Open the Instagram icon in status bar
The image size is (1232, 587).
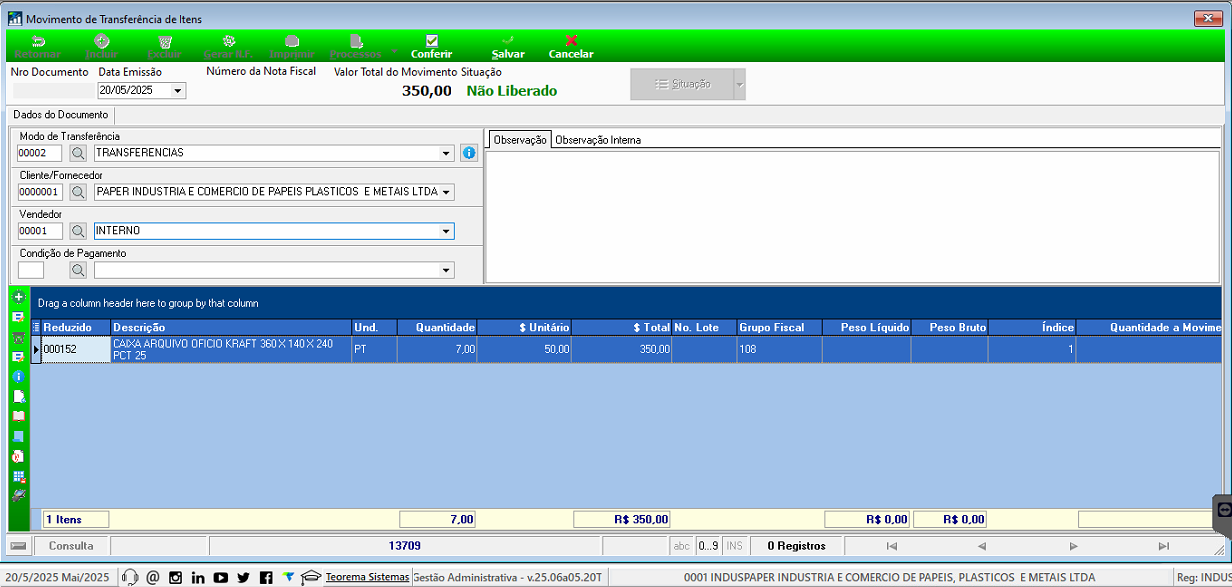(x=175, y=577)
